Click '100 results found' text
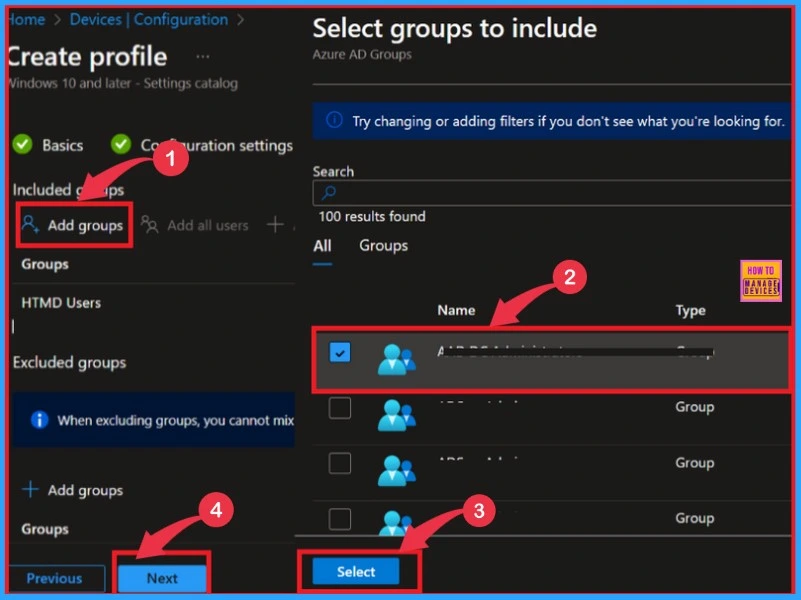 click(372, 217)
